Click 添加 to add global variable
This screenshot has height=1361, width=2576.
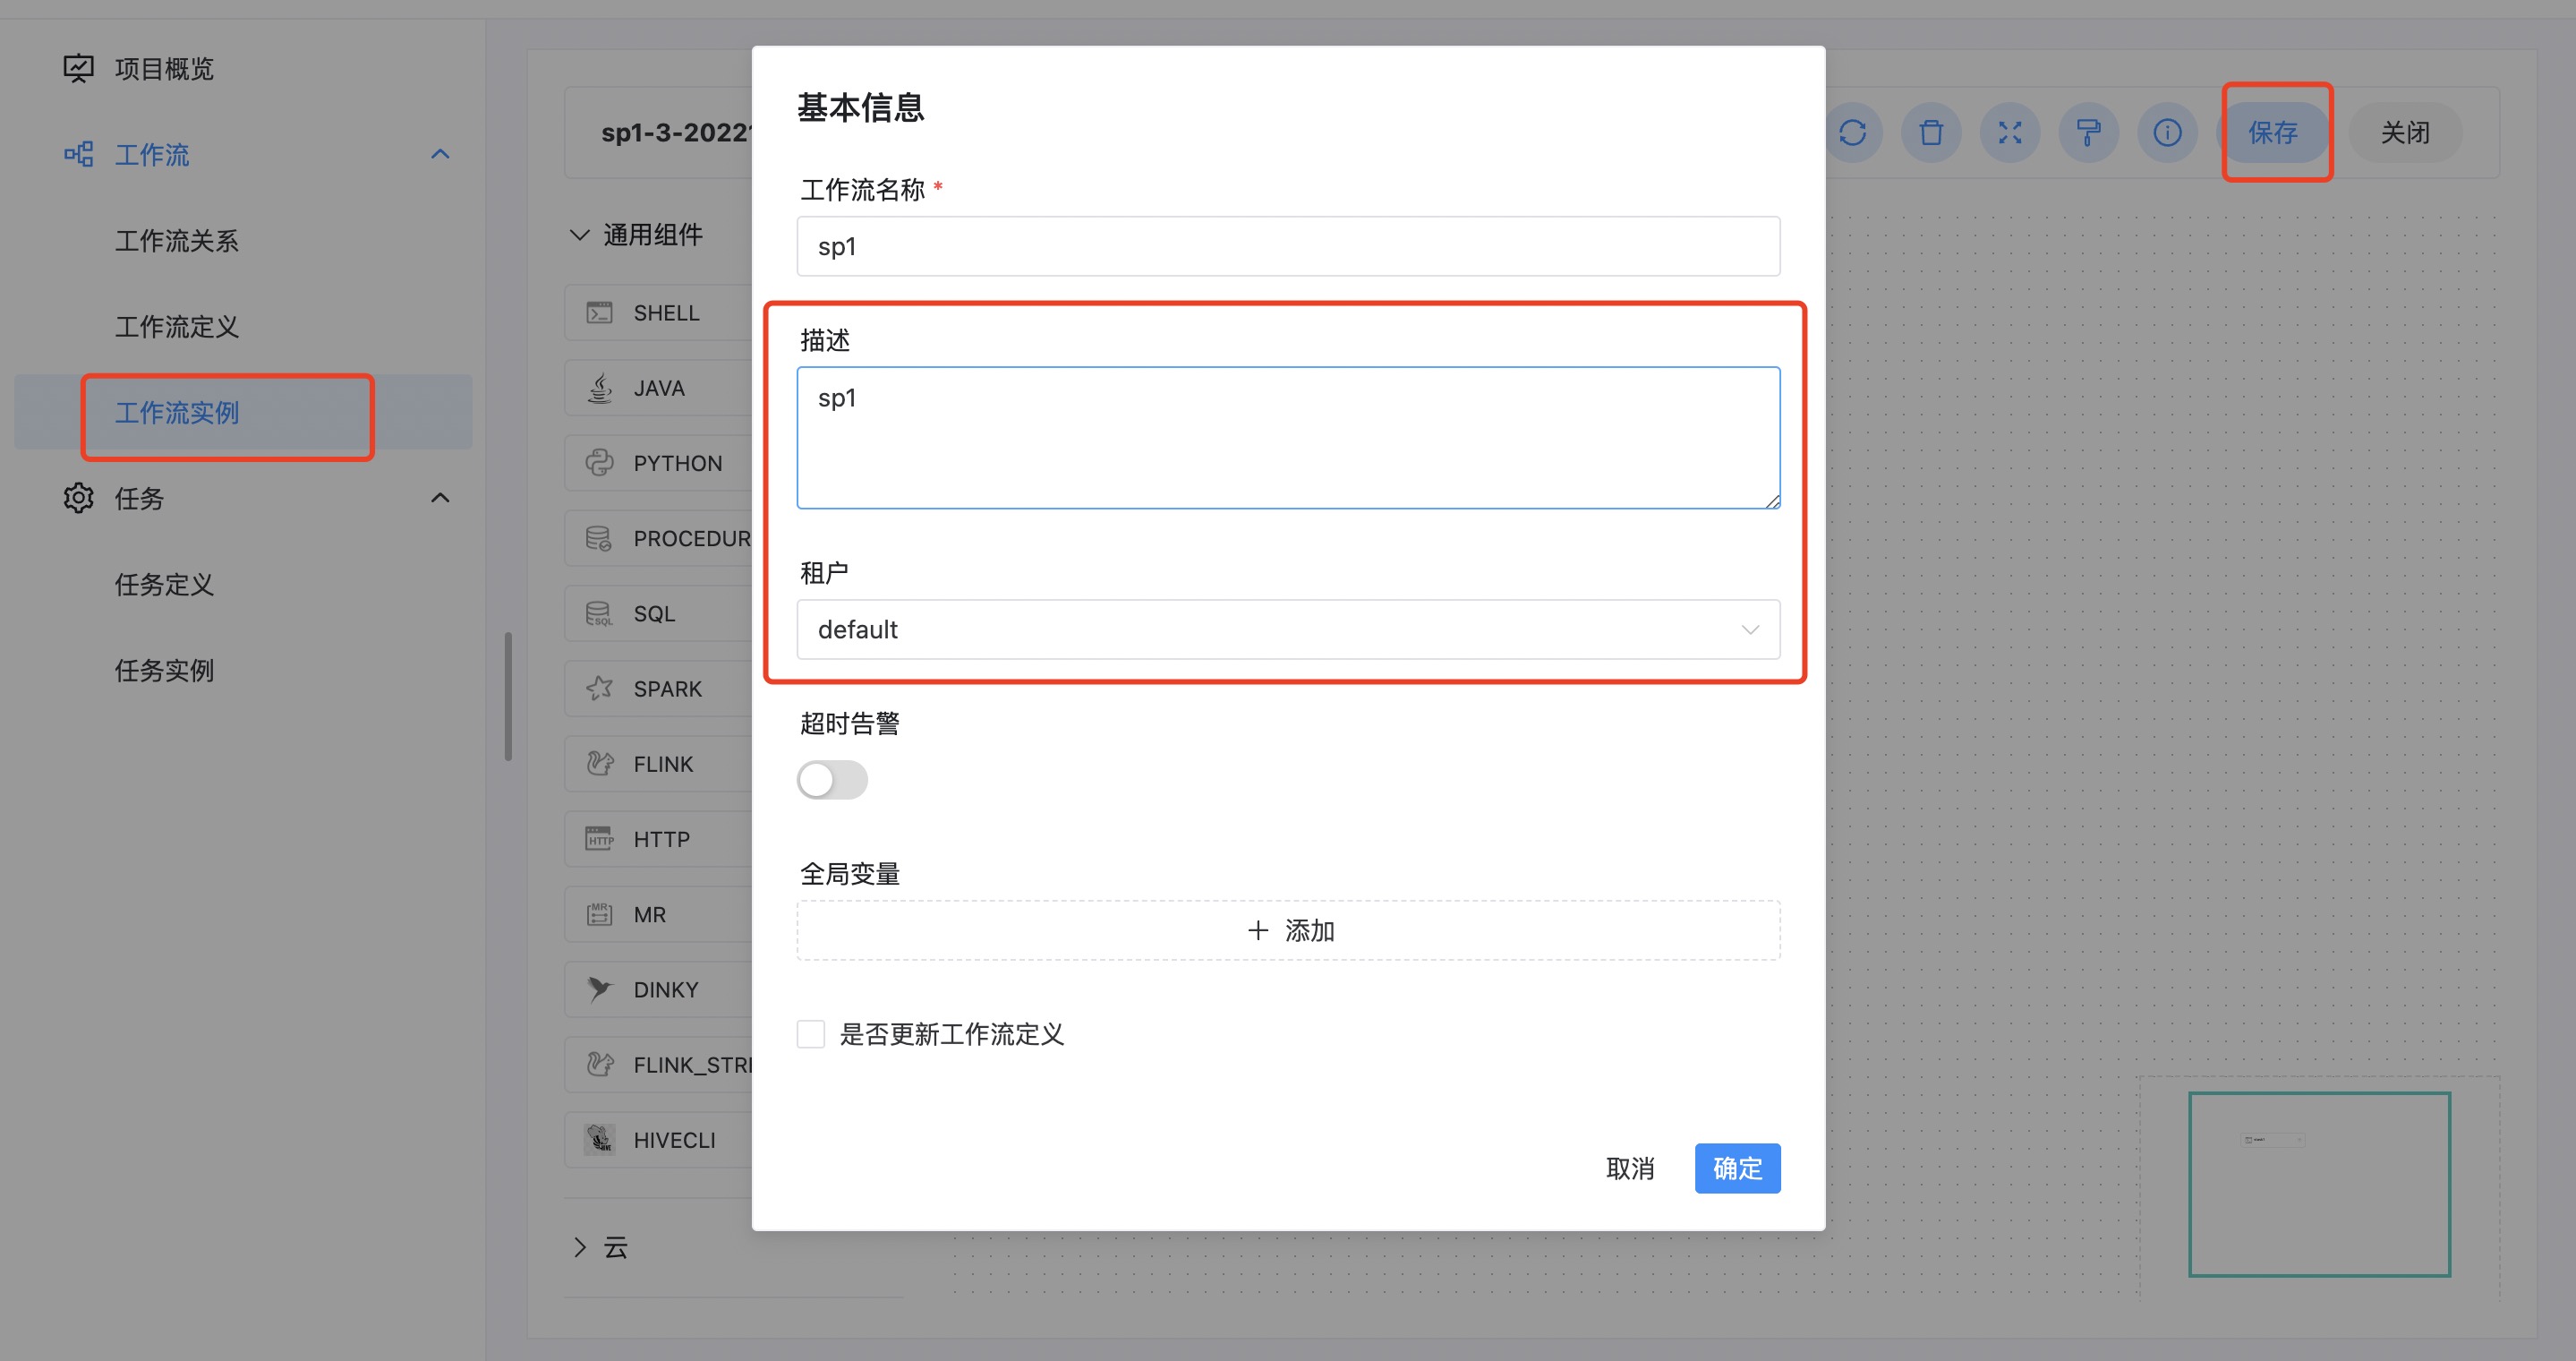(1288, 930)
